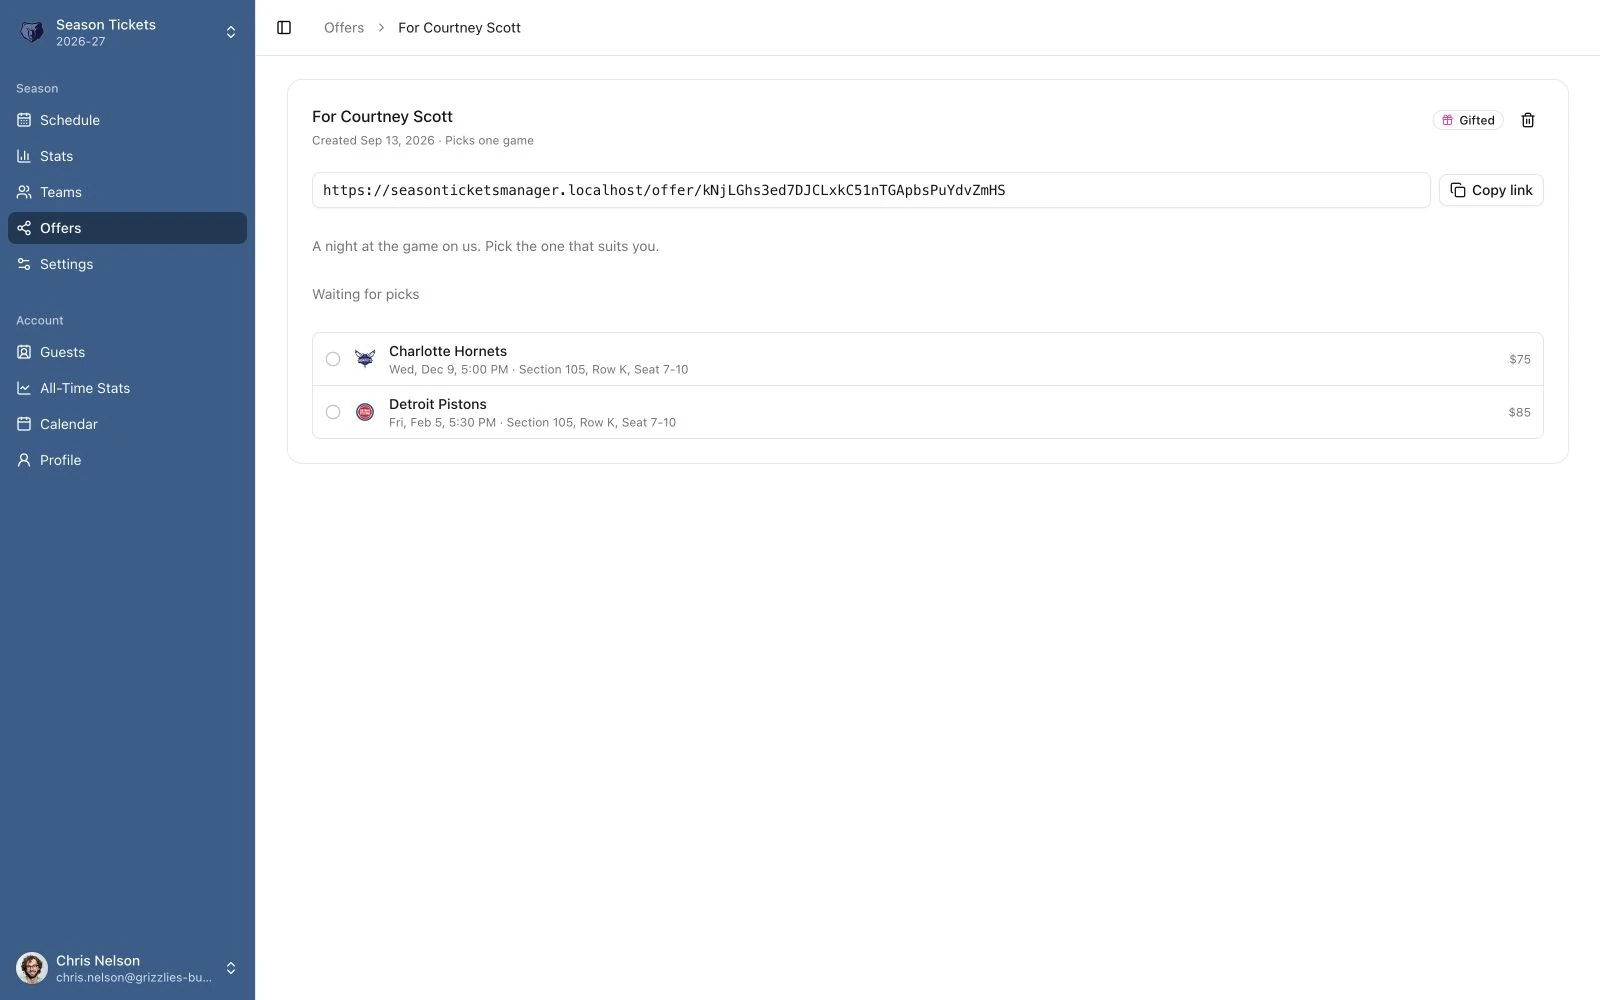Click the offer URL field
Viewport: 1600px width, 1000px height.
(871, 190)
